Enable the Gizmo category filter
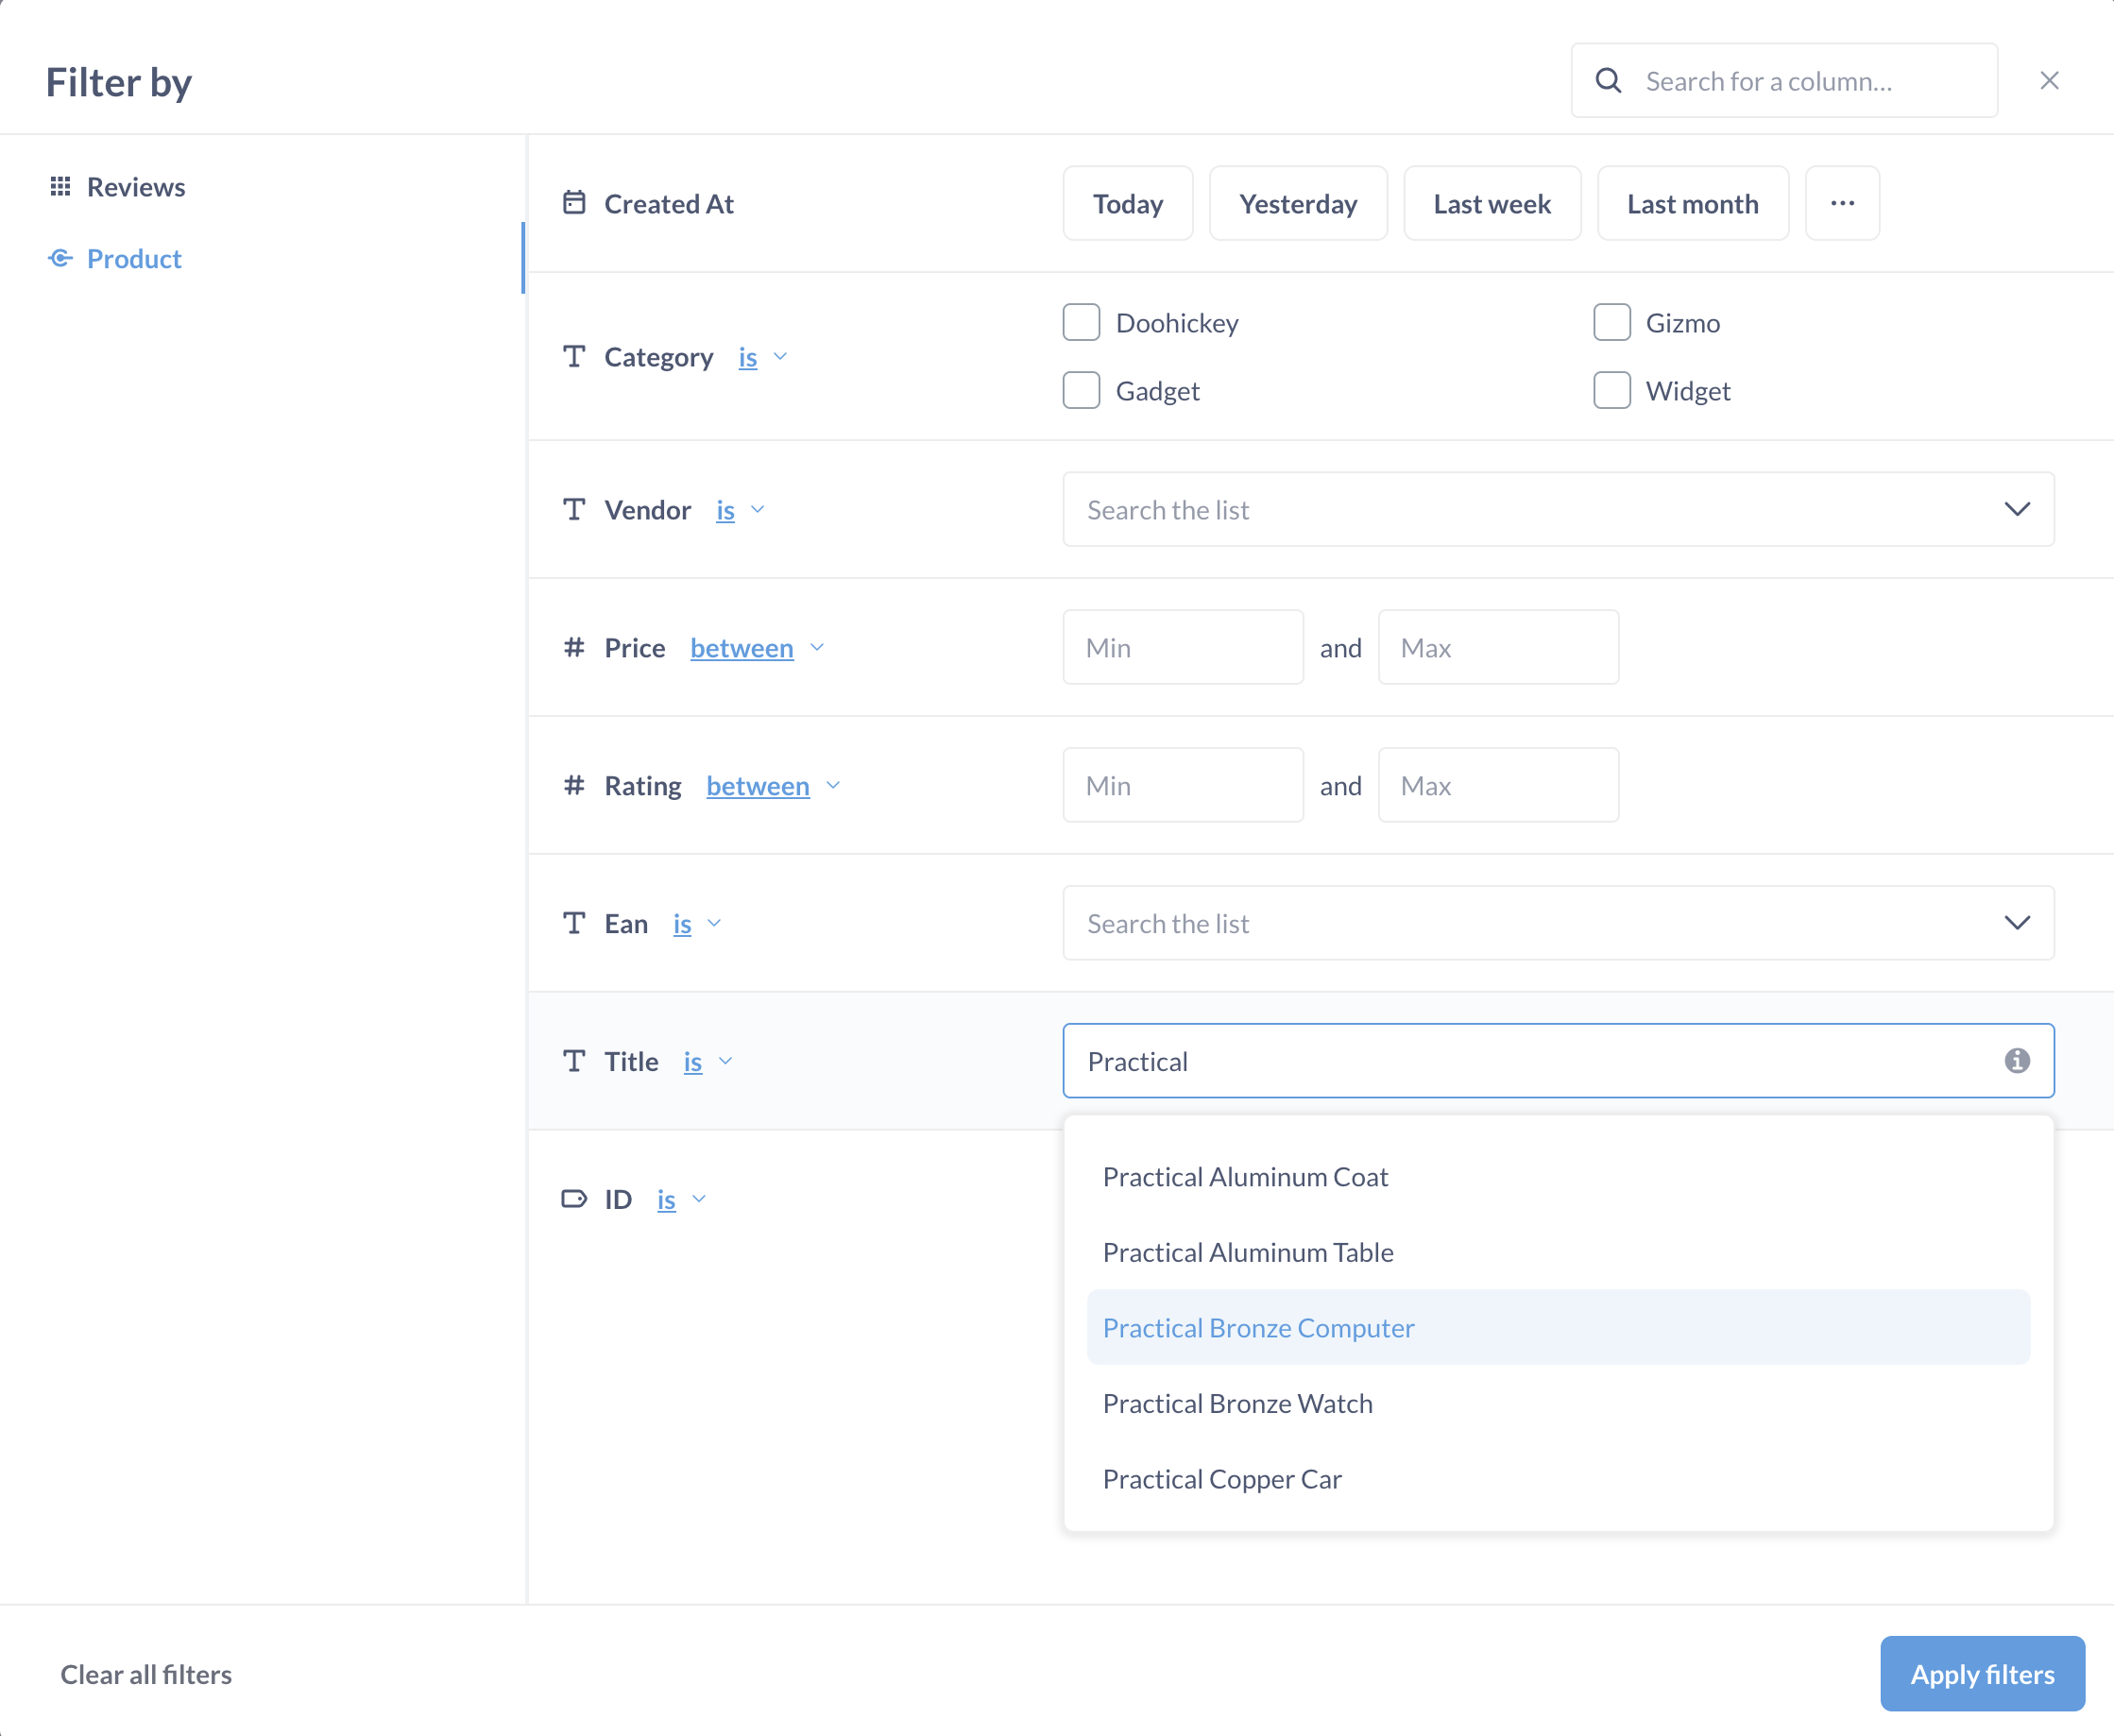The height and width of the screenshot is (1736, 2114). (x=1611, y=321)
